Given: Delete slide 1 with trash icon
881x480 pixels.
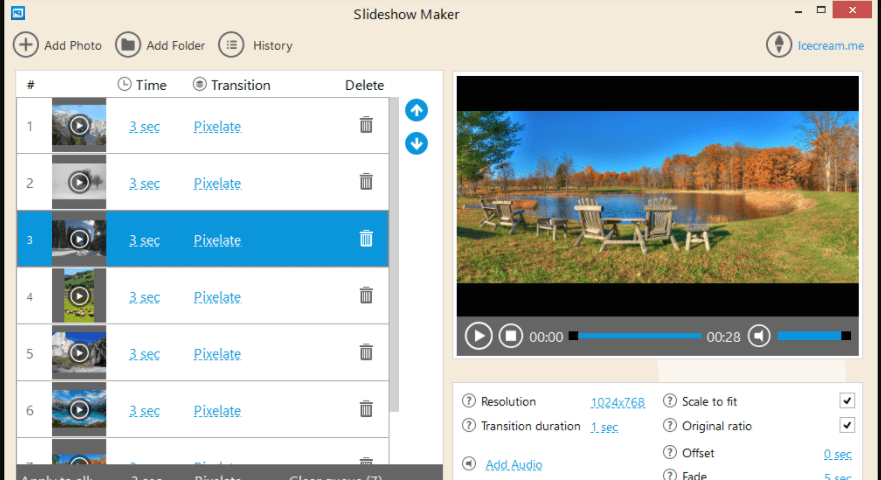Looking at the screenshot, I should (x=366, y=125).
